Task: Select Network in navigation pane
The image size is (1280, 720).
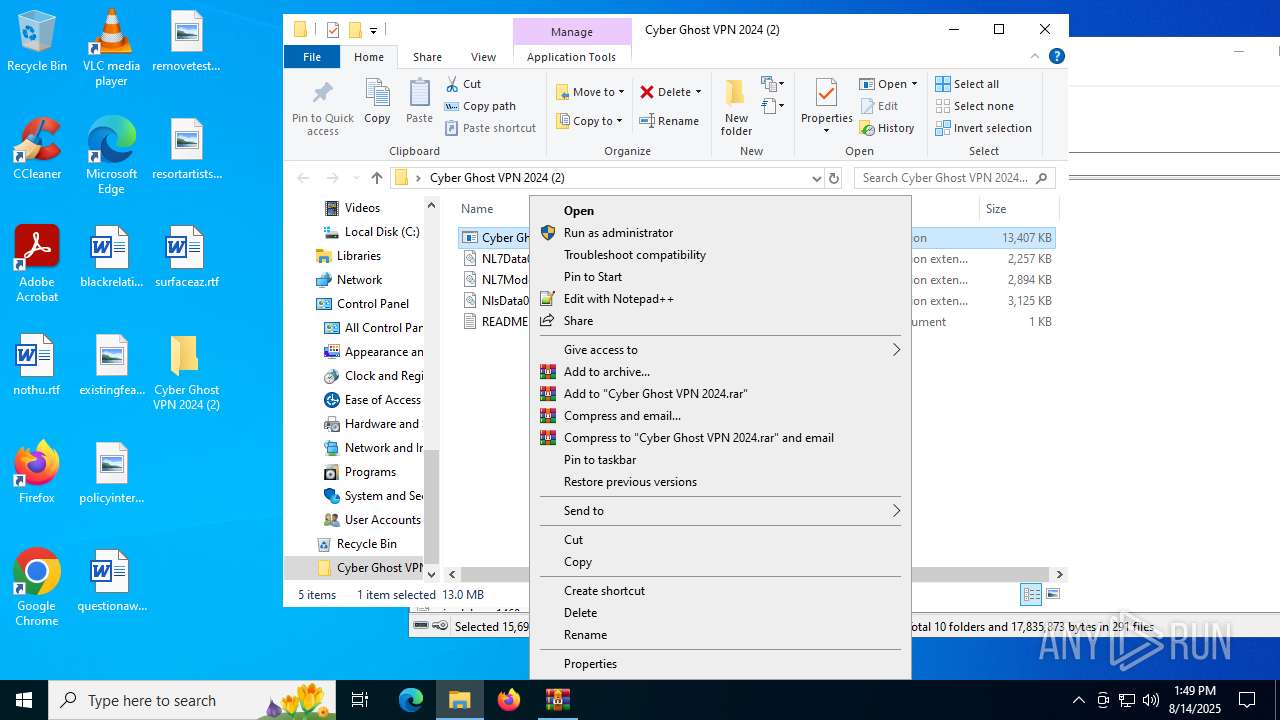Action: (349, 280)
